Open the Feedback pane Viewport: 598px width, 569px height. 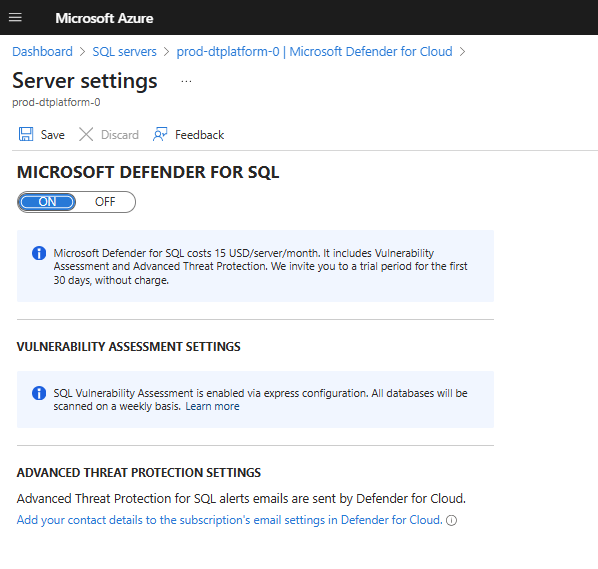(188, 135)
